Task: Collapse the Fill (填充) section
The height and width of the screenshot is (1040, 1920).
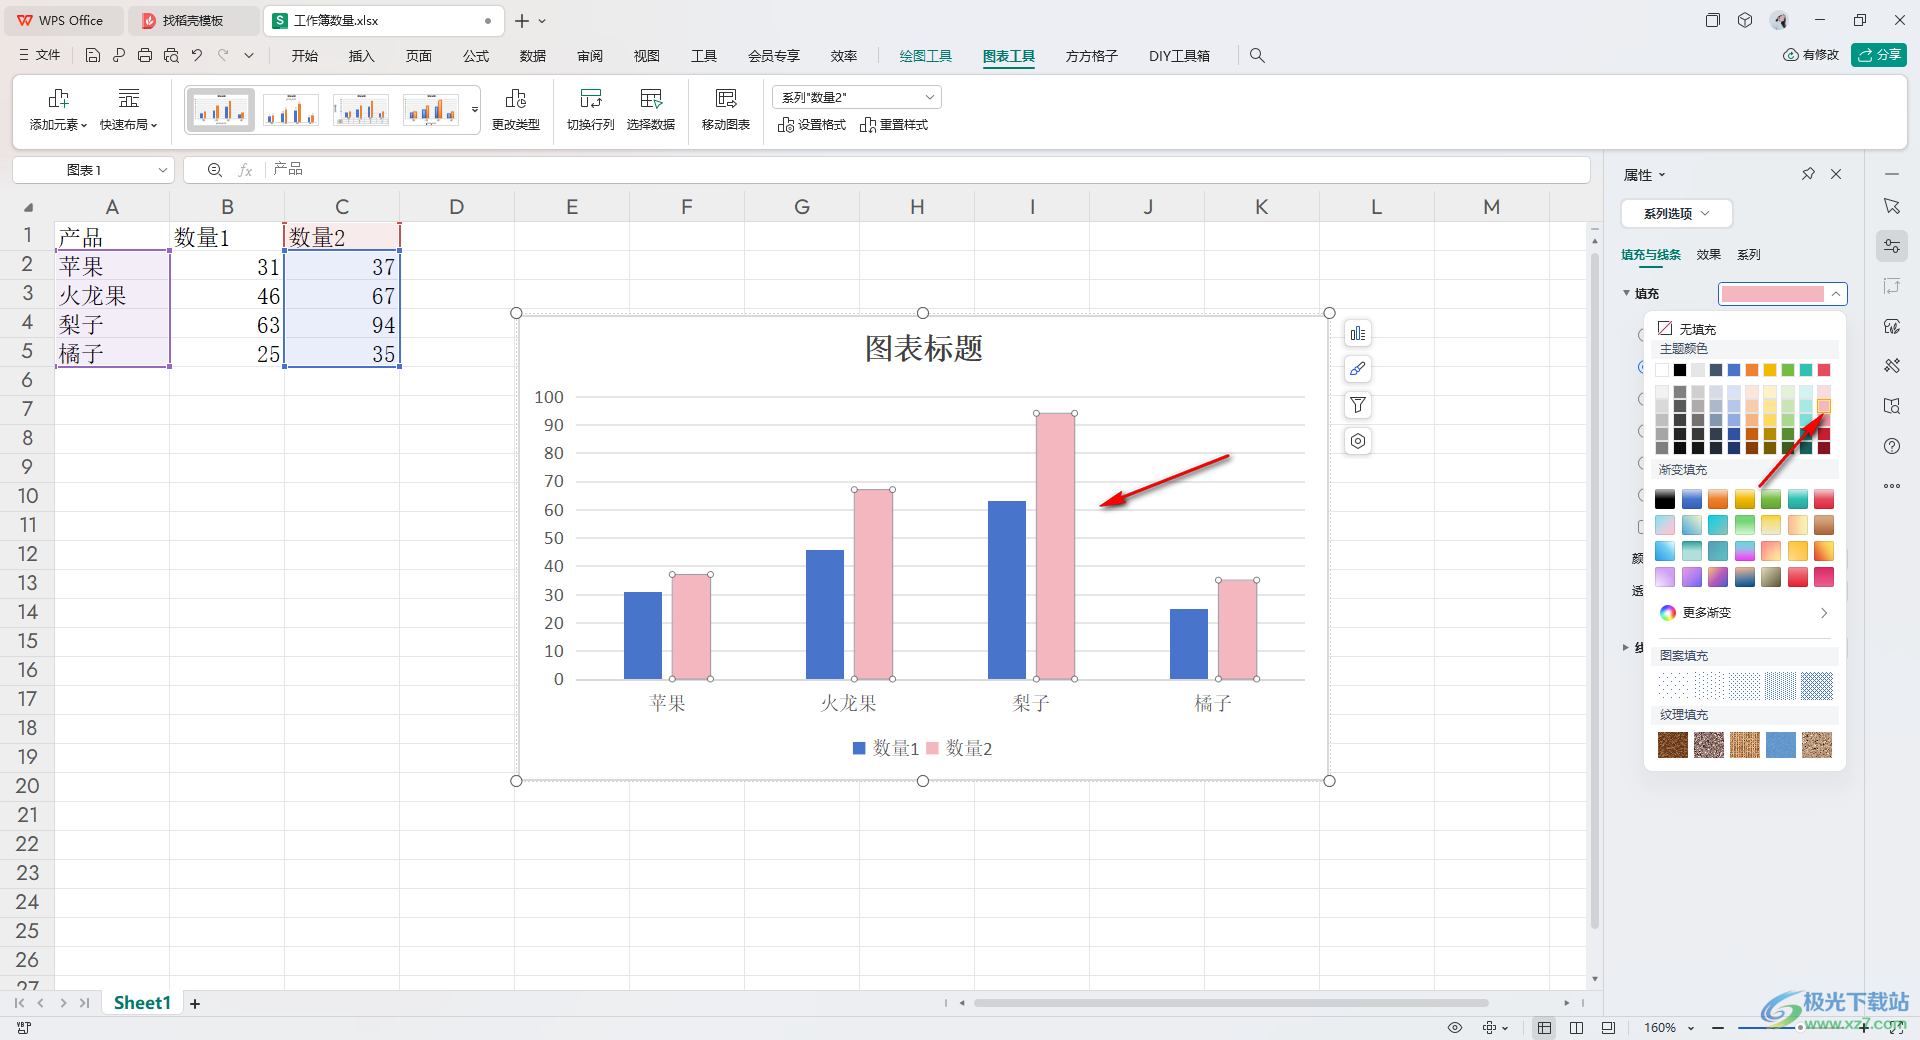Action: pyautogui.click(x=1626, y=294)
